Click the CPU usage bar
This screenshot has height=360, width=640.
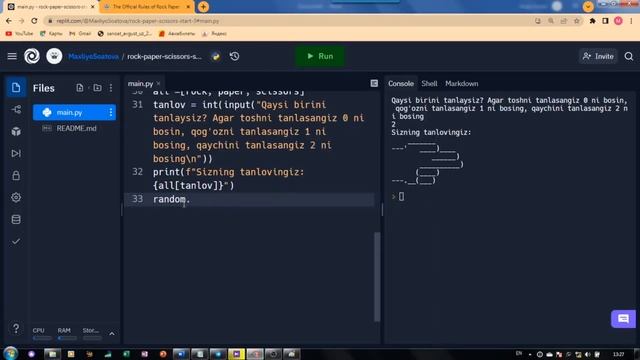[x=42, y=338]
